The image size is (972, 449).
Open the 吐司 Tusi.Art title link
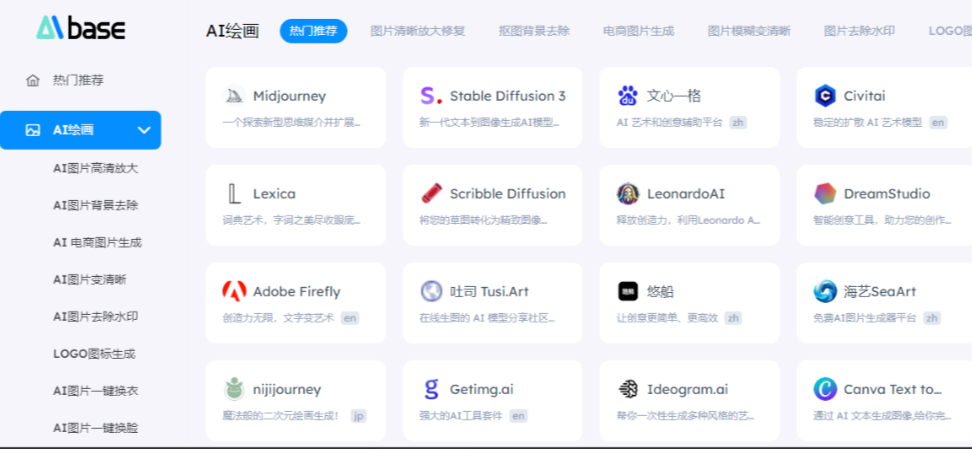tap(489, 291)
